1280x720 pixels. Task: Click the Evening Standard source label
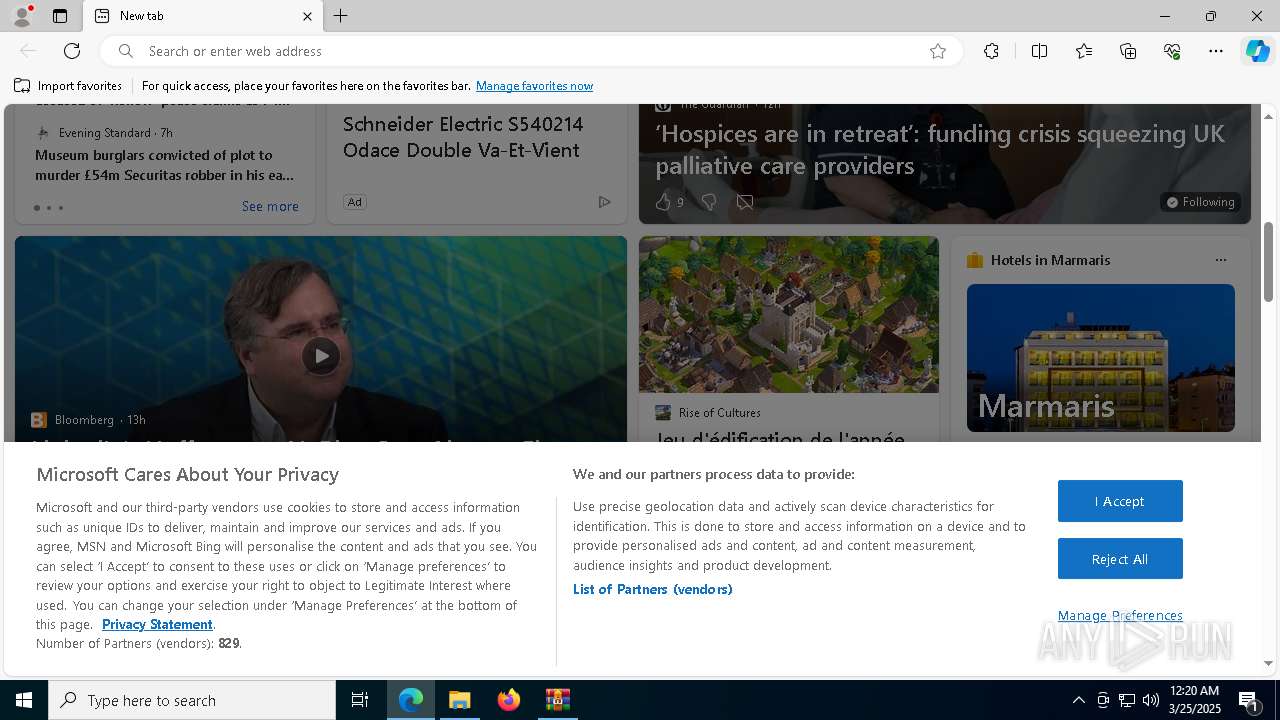104,133
